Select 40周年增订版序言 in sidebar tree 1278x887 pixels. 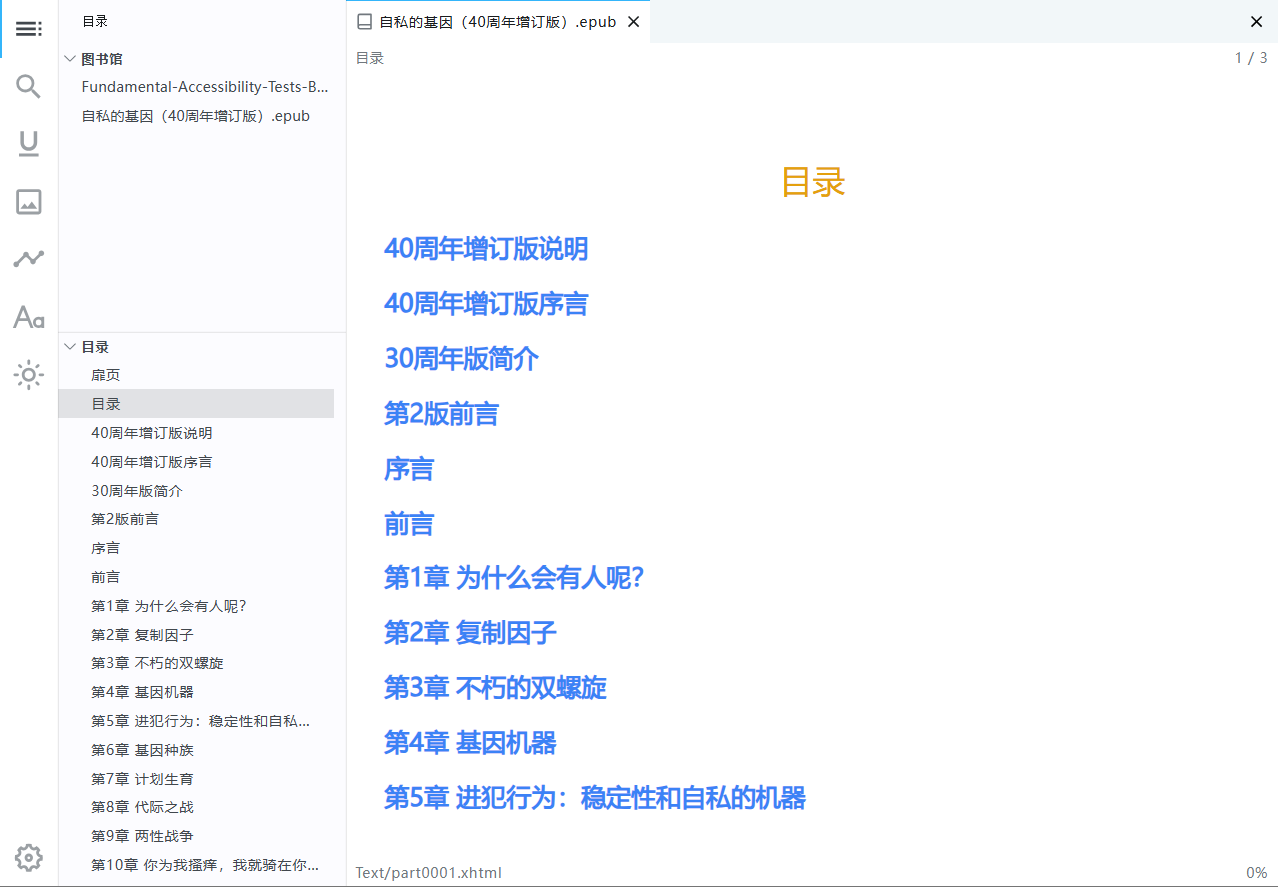(x=196, y=462)
